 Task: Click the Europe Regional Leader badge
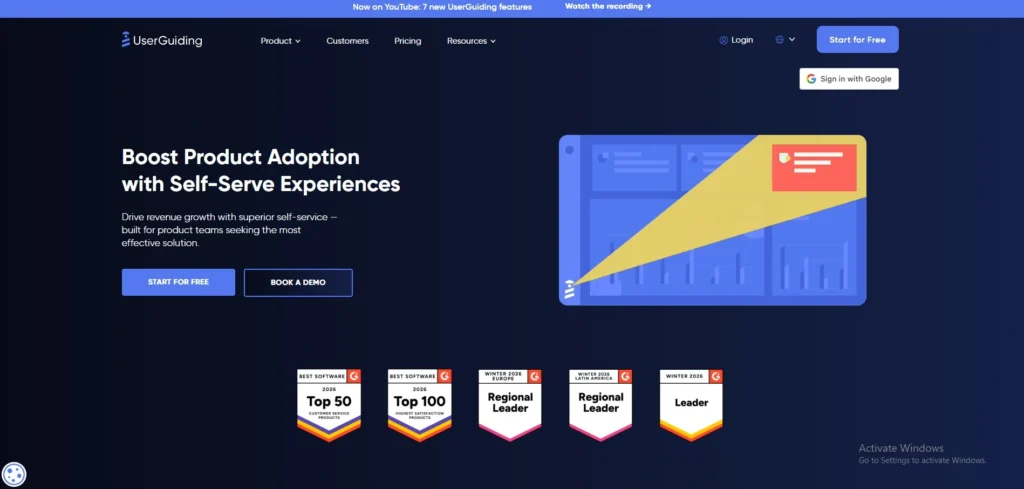[x=510, y=405]
